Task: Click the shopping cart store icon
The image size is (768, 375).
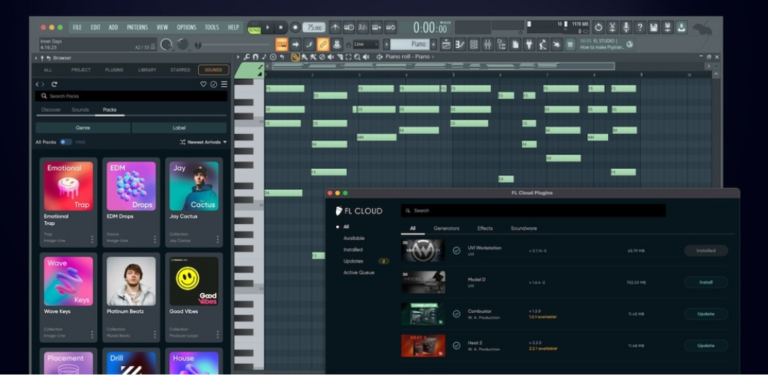Action: pos(570,45)
